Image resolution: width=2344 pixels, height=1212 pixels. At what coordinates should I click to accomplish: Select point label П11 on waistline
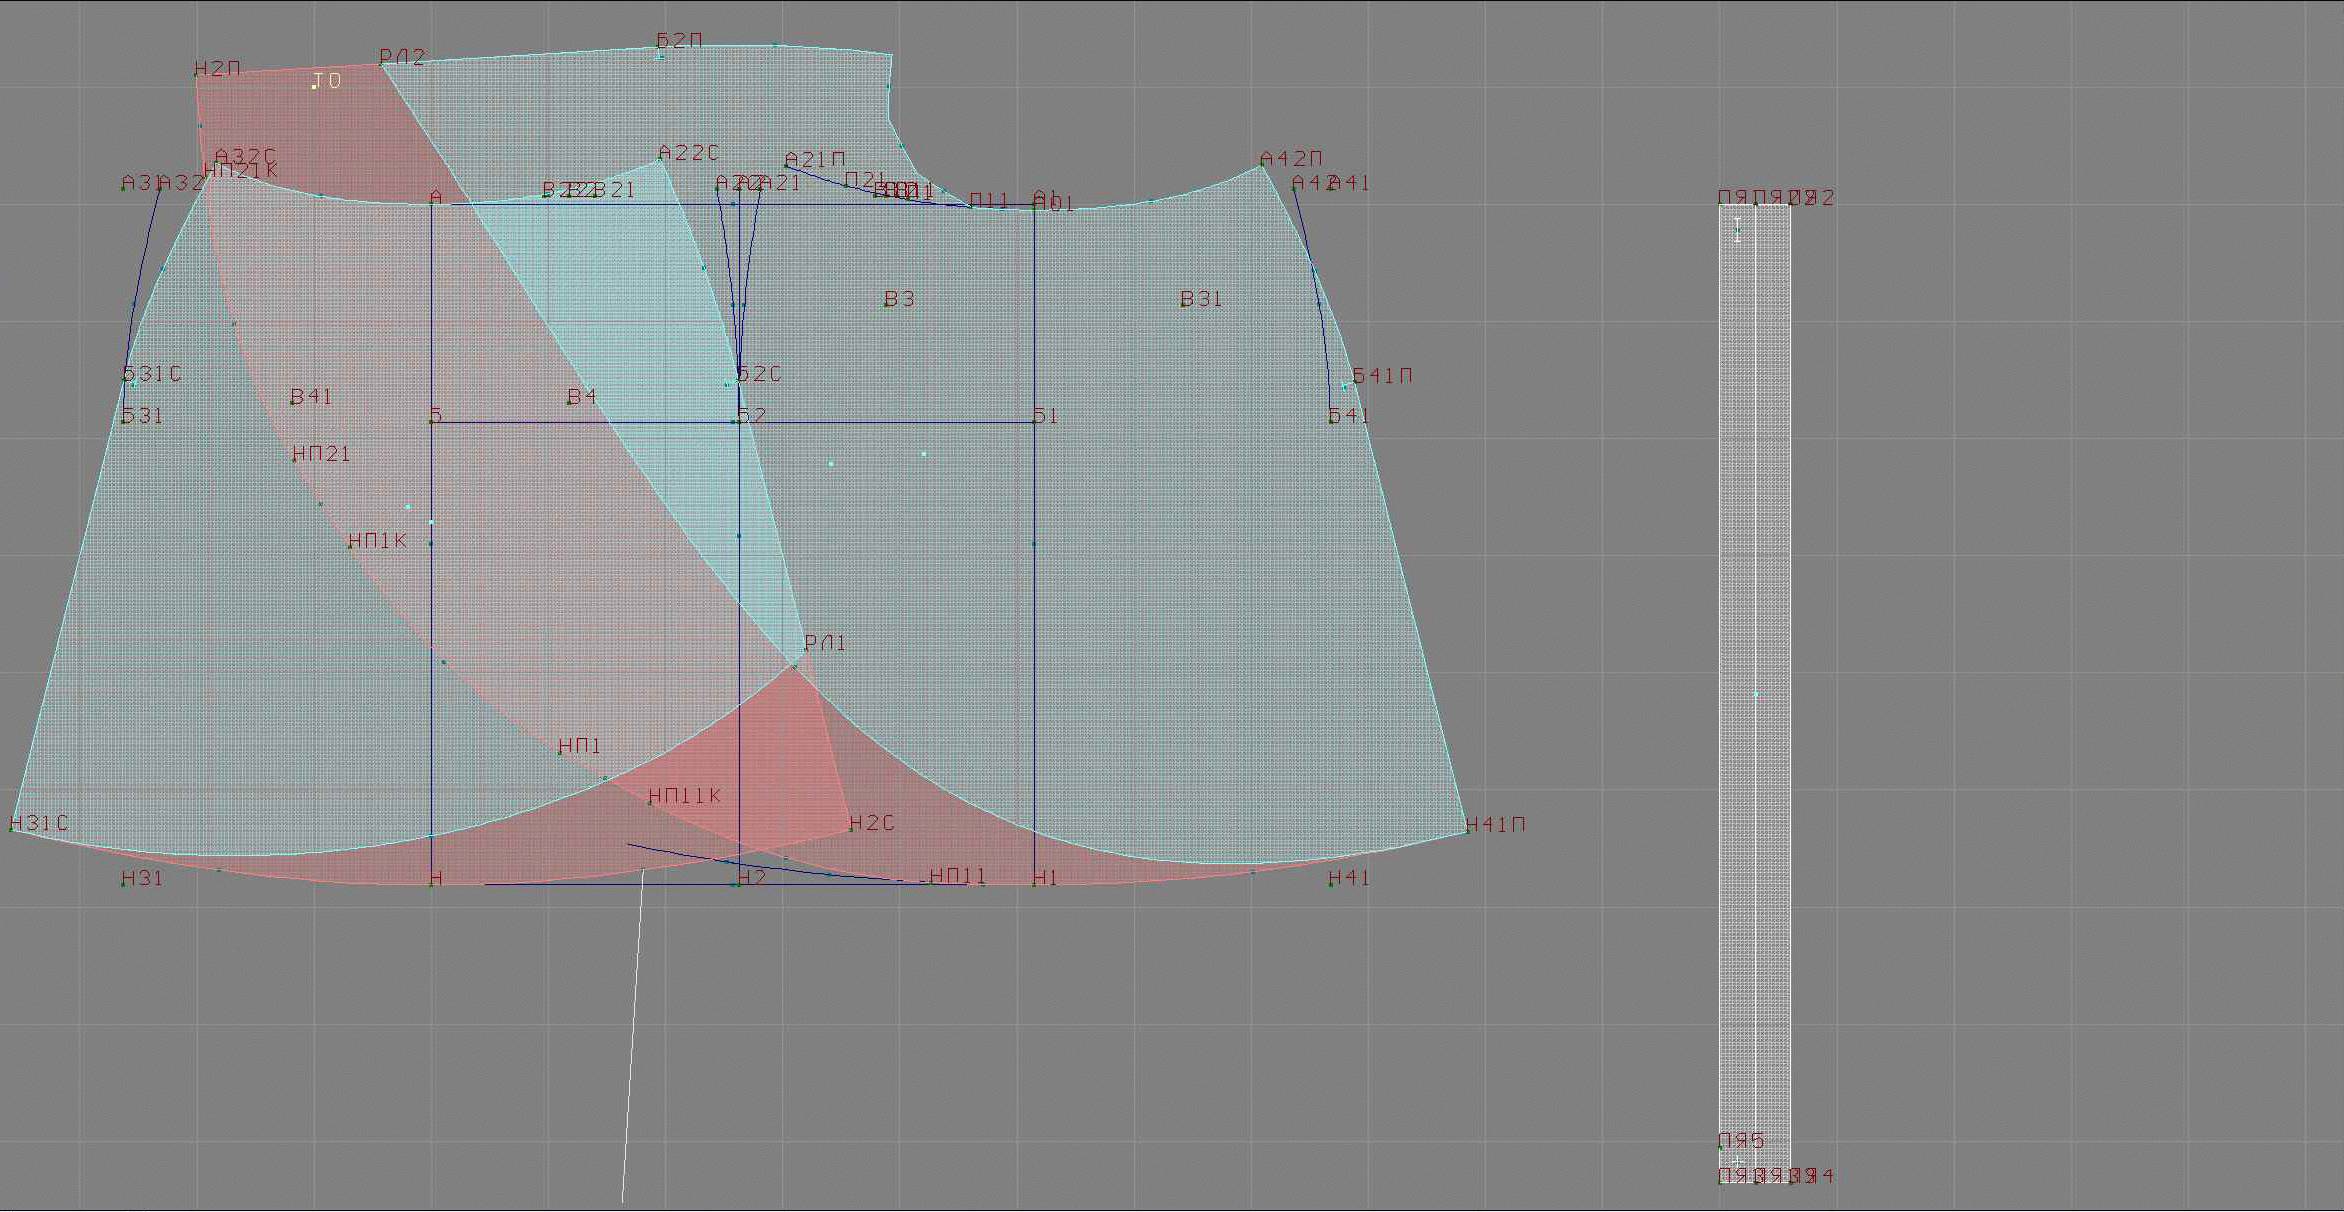(x=989, y=200)
